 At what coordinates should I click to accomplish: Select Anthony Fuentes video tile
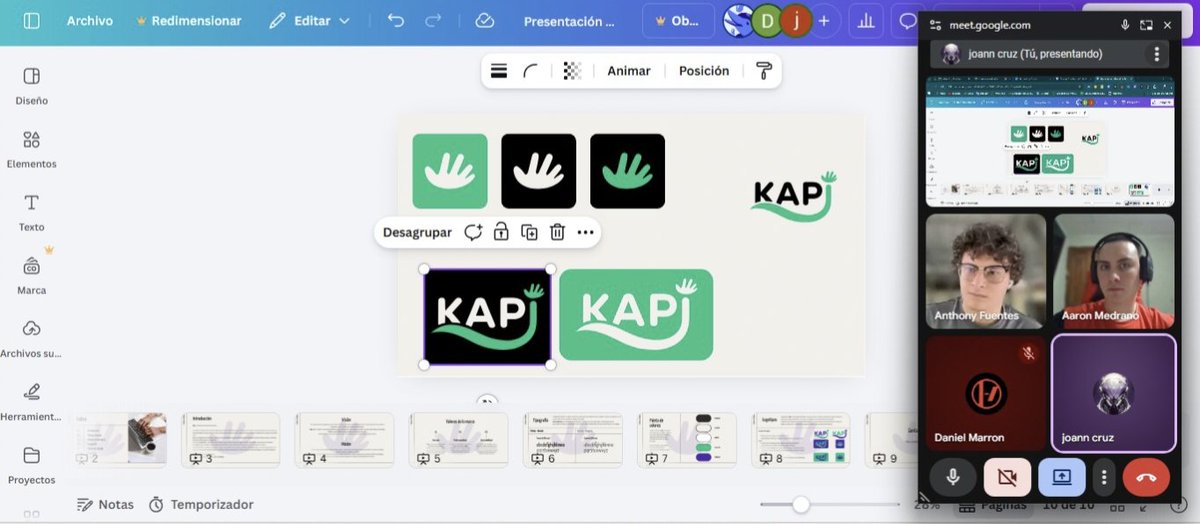pos(986,271)
